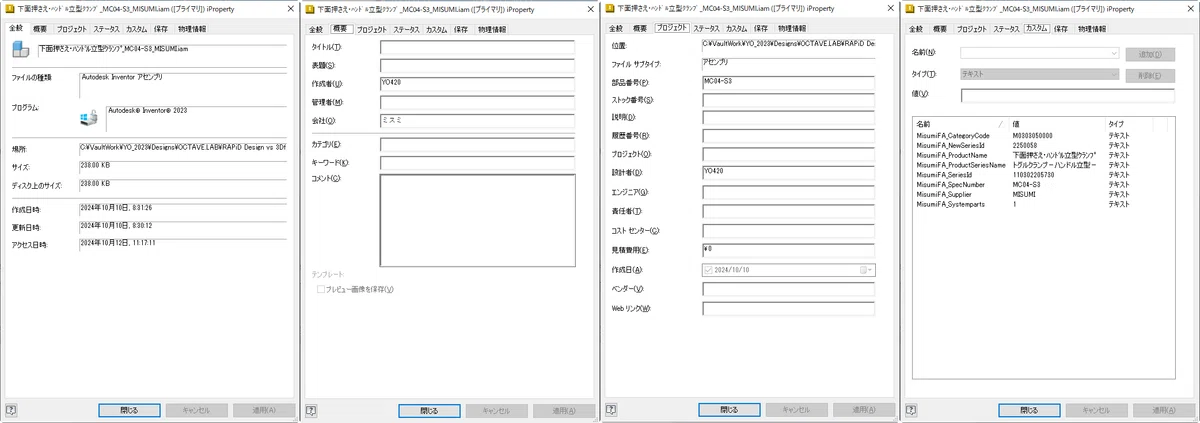Click the 値(V) input field in カスタム dialog
This screenshot has width=1200, height=423.
(1067, 95)
